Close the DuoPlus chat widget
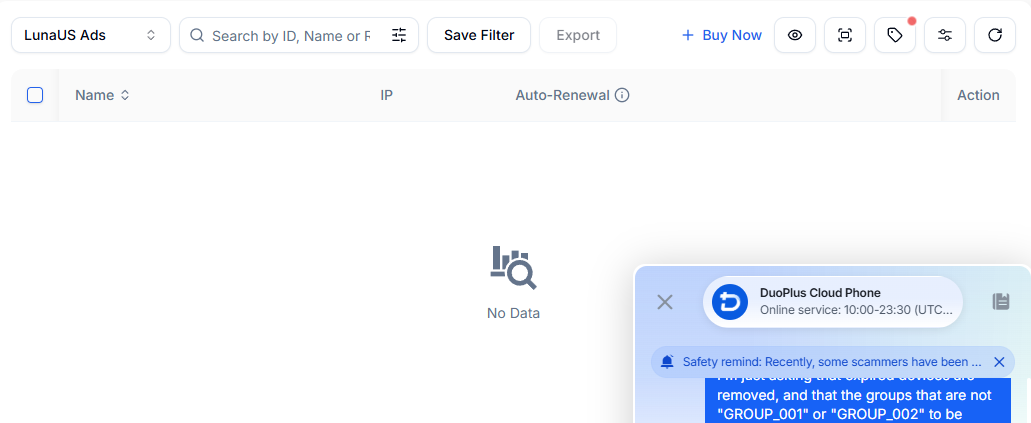 pyautogui.click(x=665, y=302)
